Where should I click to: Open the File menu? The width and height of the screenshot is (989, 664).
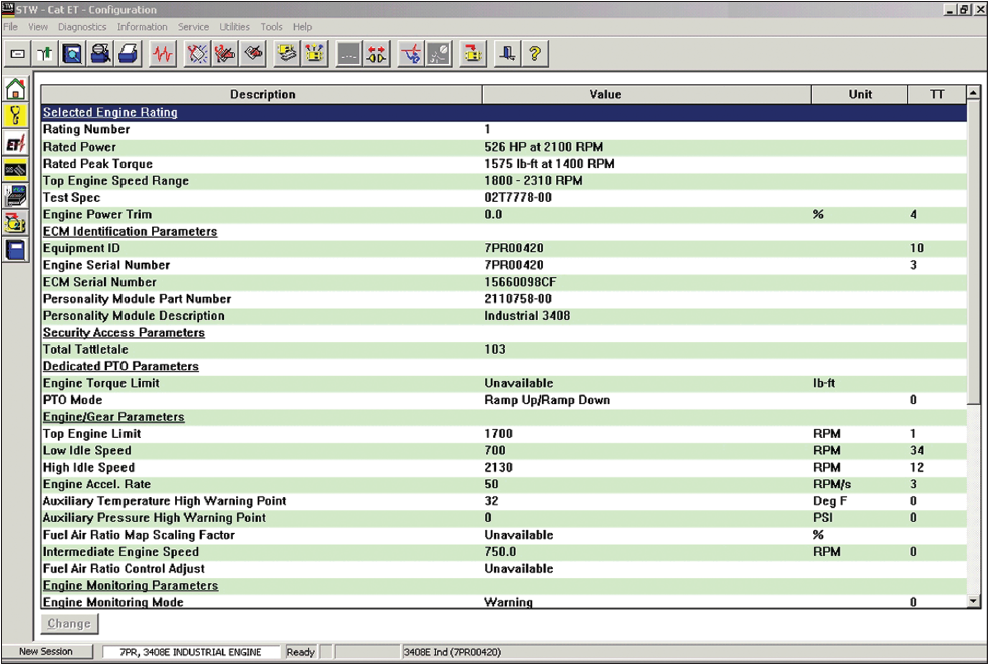(11, 26)
